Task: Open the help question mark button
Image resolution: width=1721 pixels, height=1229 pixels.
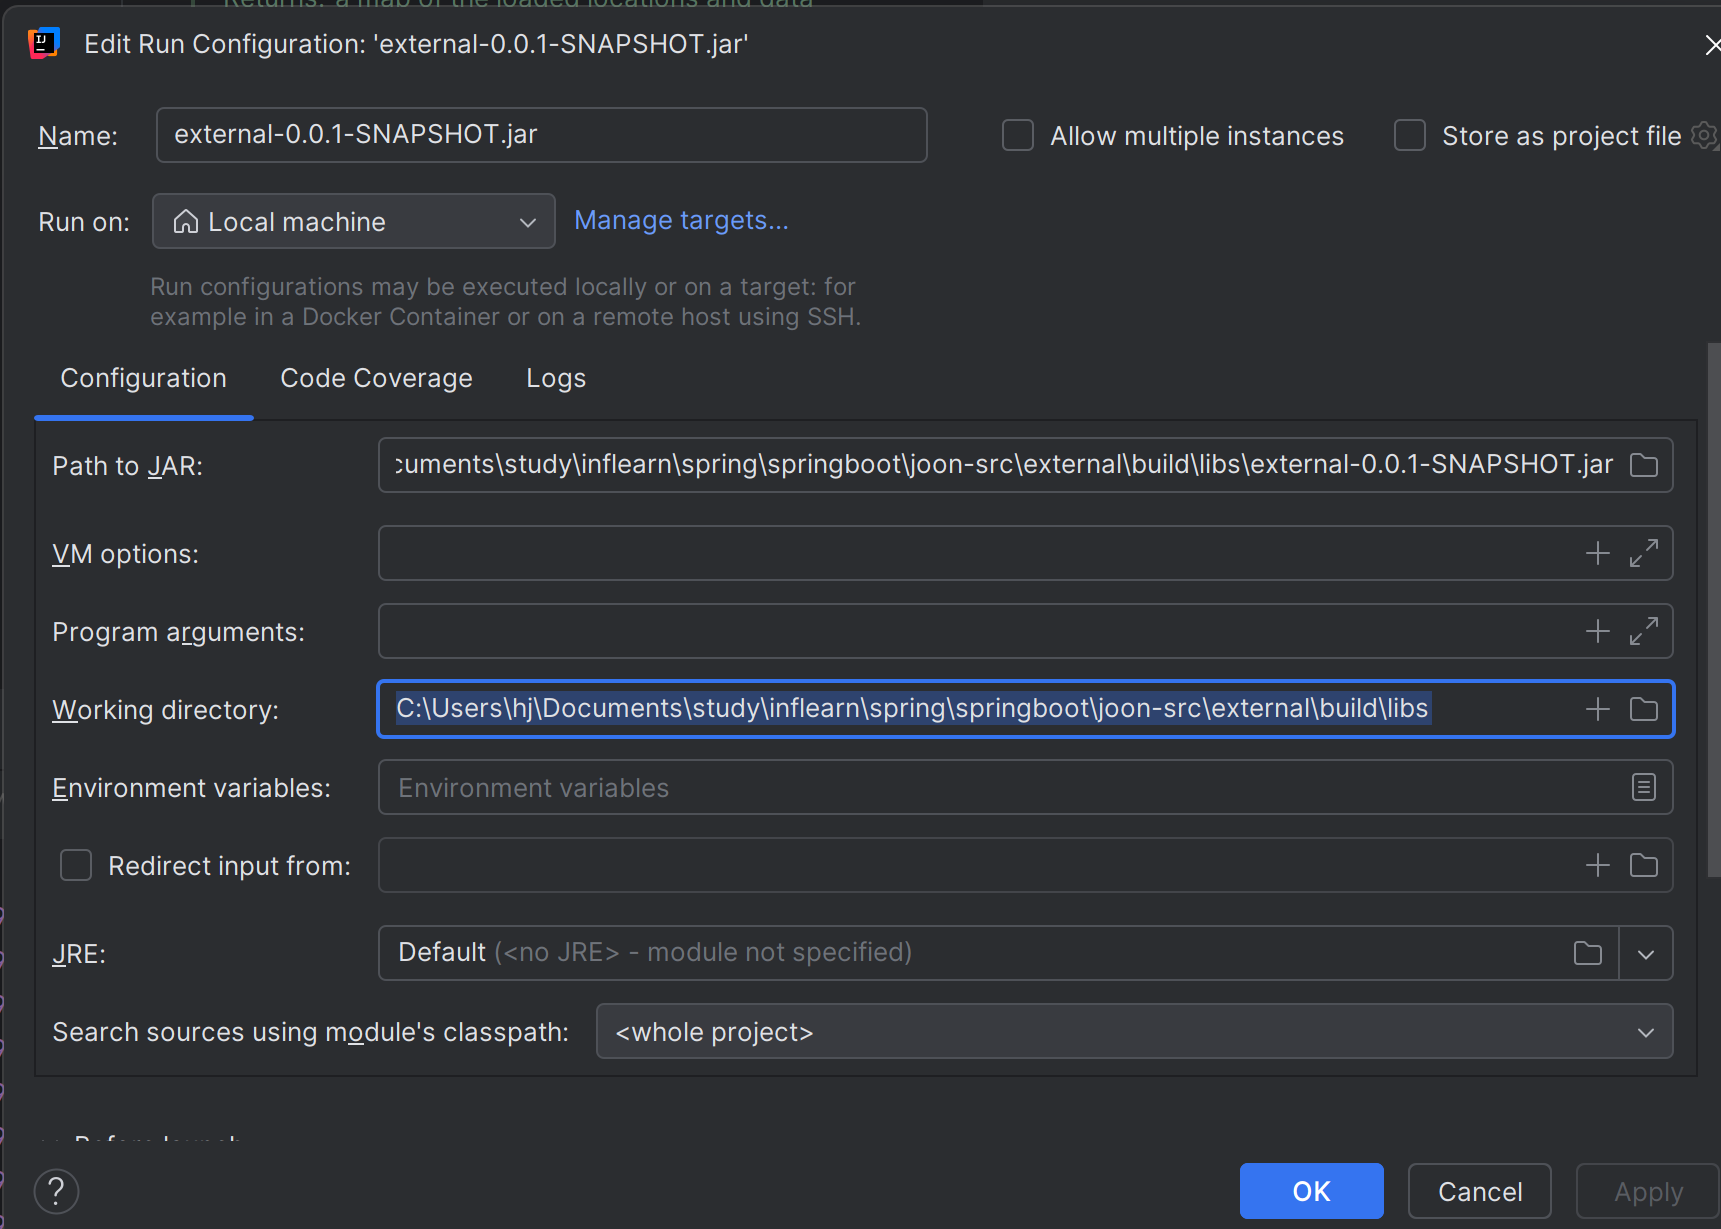Action: [x=56, y=1191]
